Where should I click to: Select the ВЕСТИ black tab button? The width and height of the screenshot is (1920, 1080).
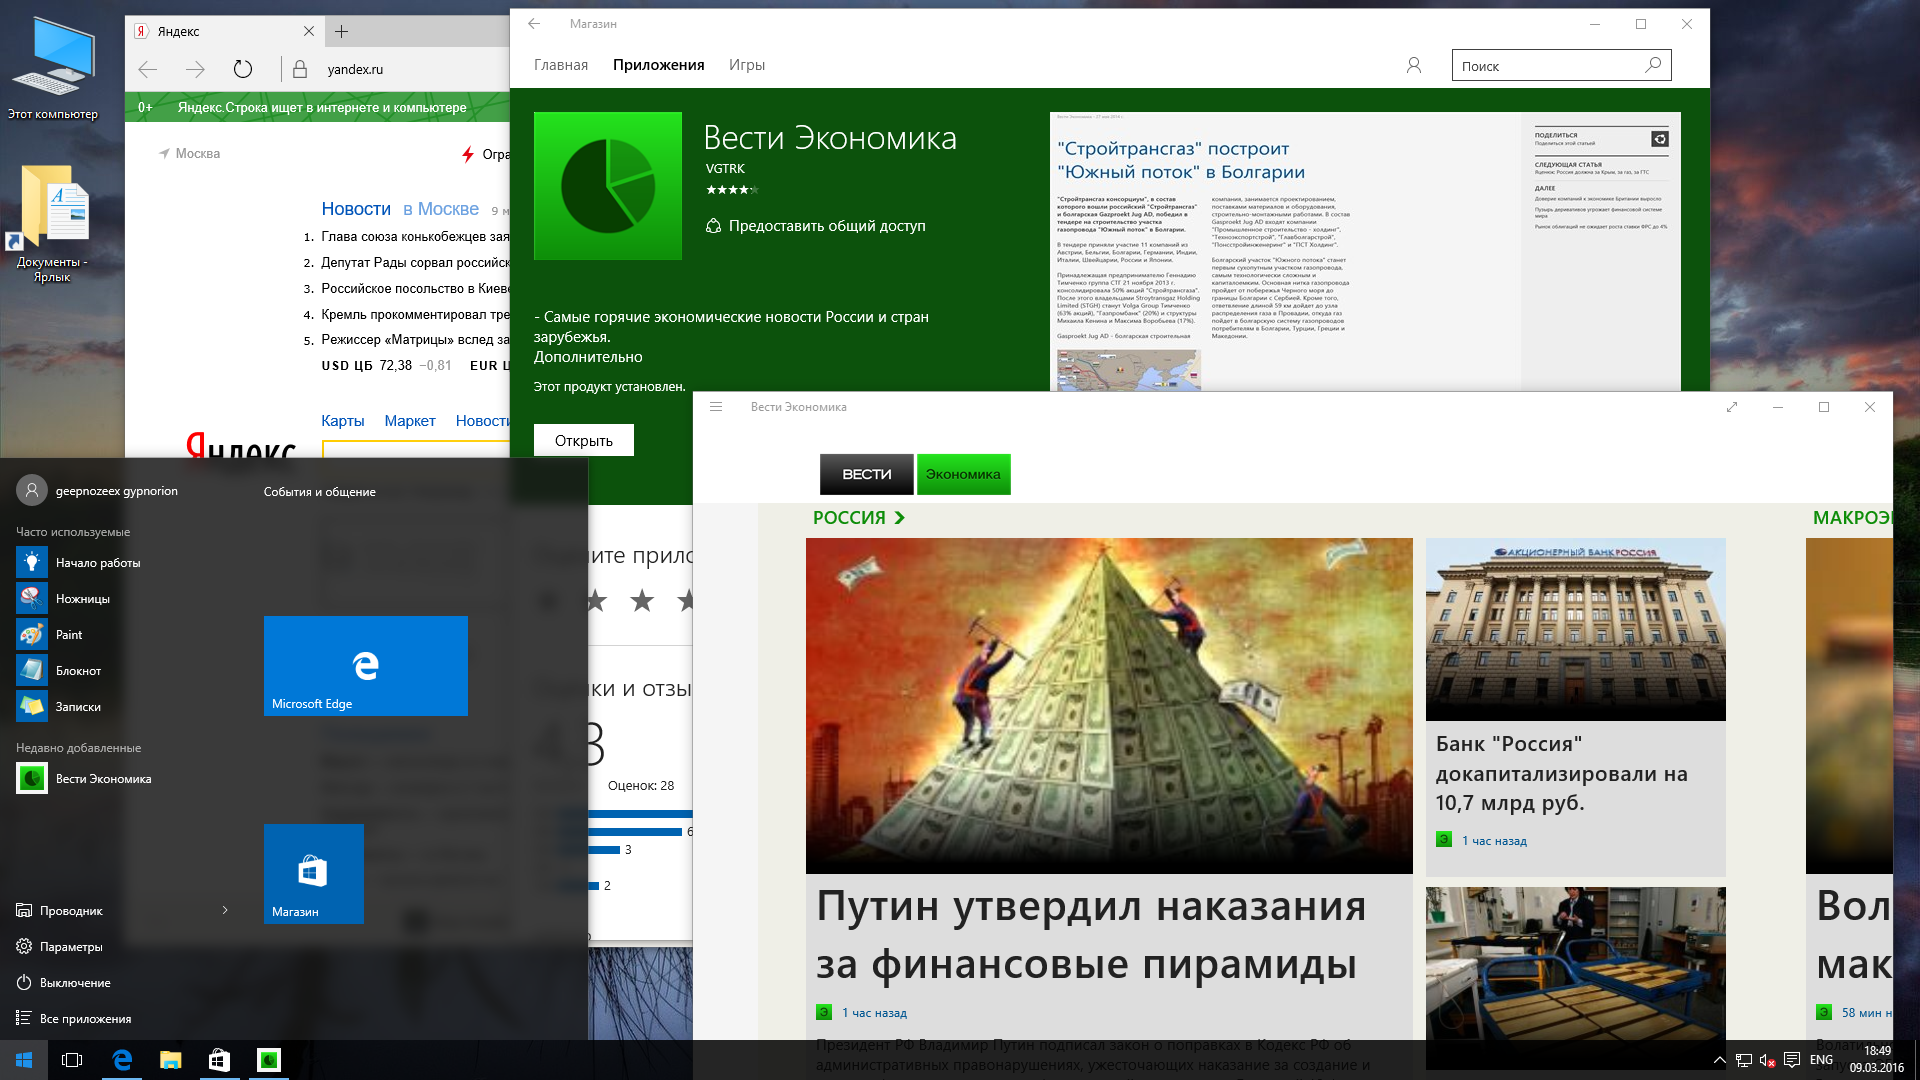[866, 474]
